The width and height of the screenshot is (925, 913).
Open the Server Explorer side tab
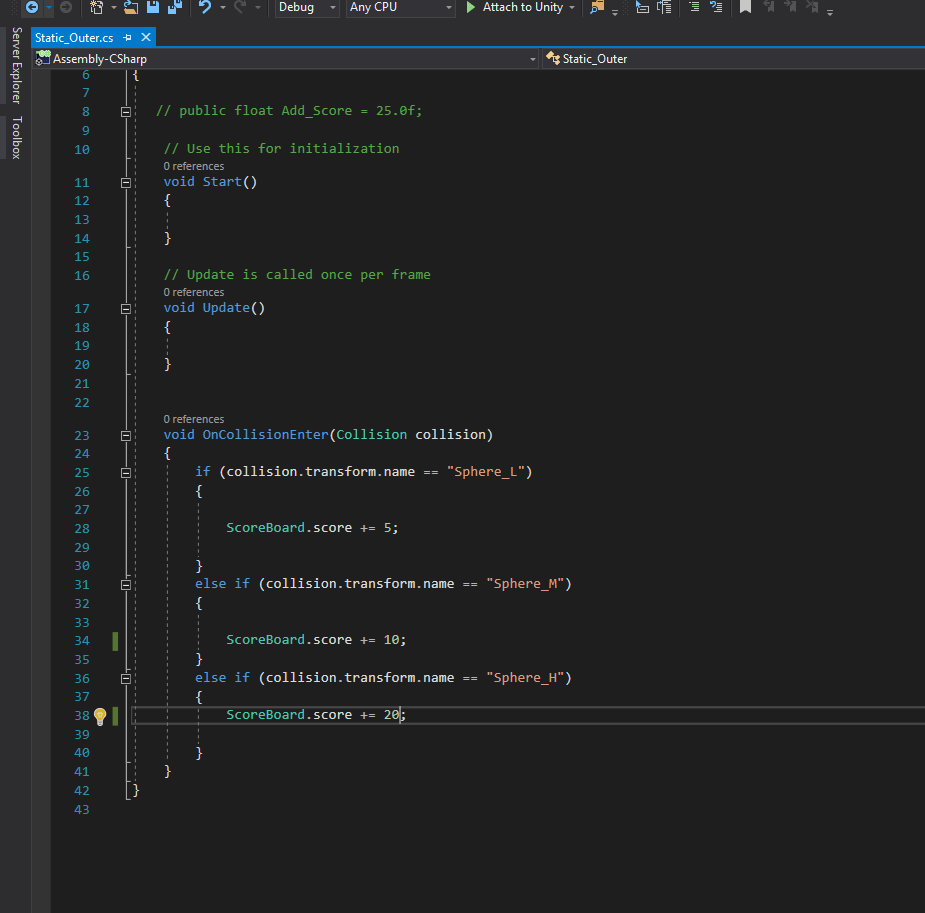pos(15,66)
